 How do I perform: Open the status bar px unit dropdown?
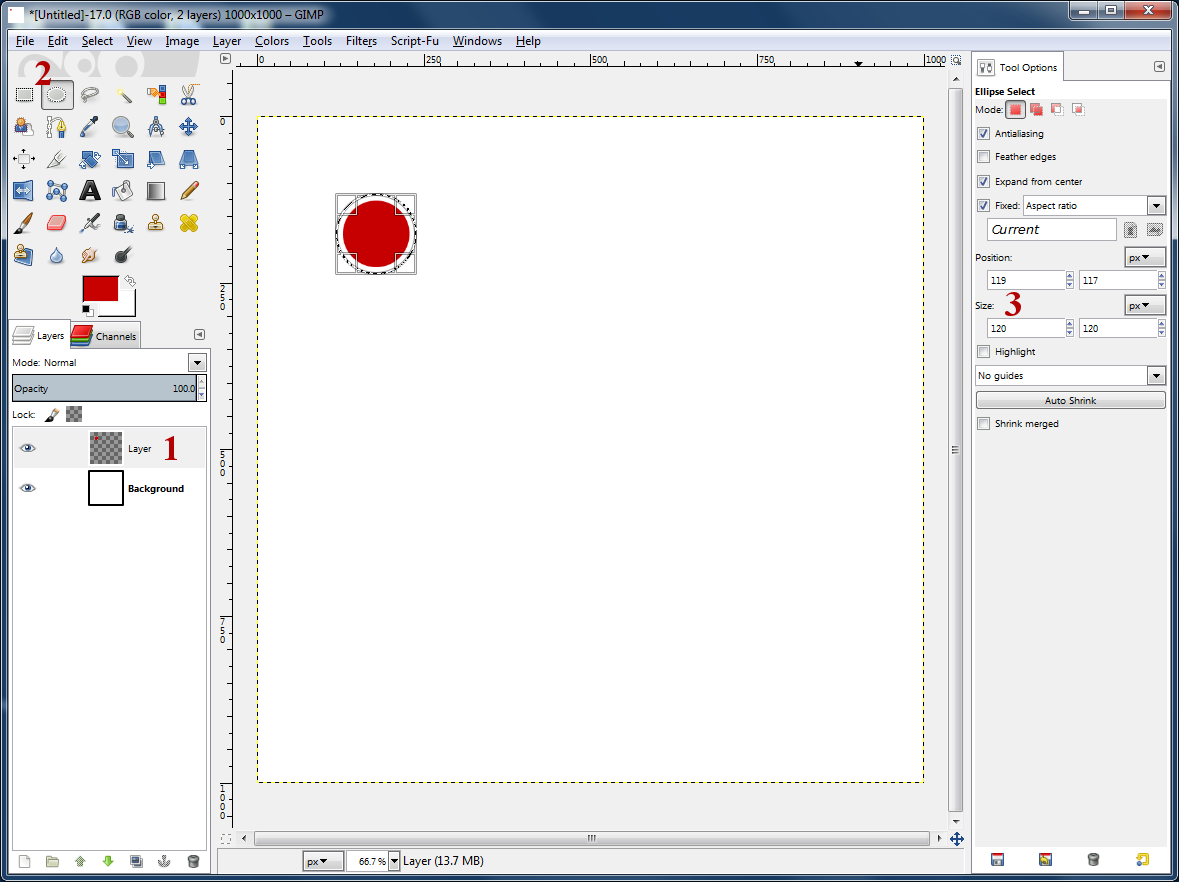pos(323,861)
